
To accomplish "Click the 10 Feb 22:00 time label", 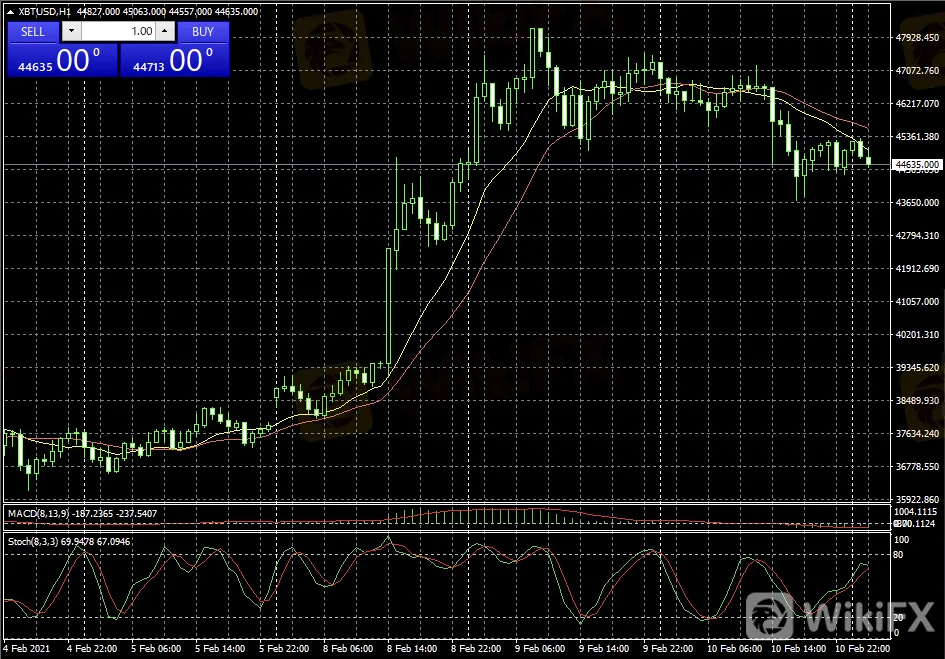I will tap(860, 648).
